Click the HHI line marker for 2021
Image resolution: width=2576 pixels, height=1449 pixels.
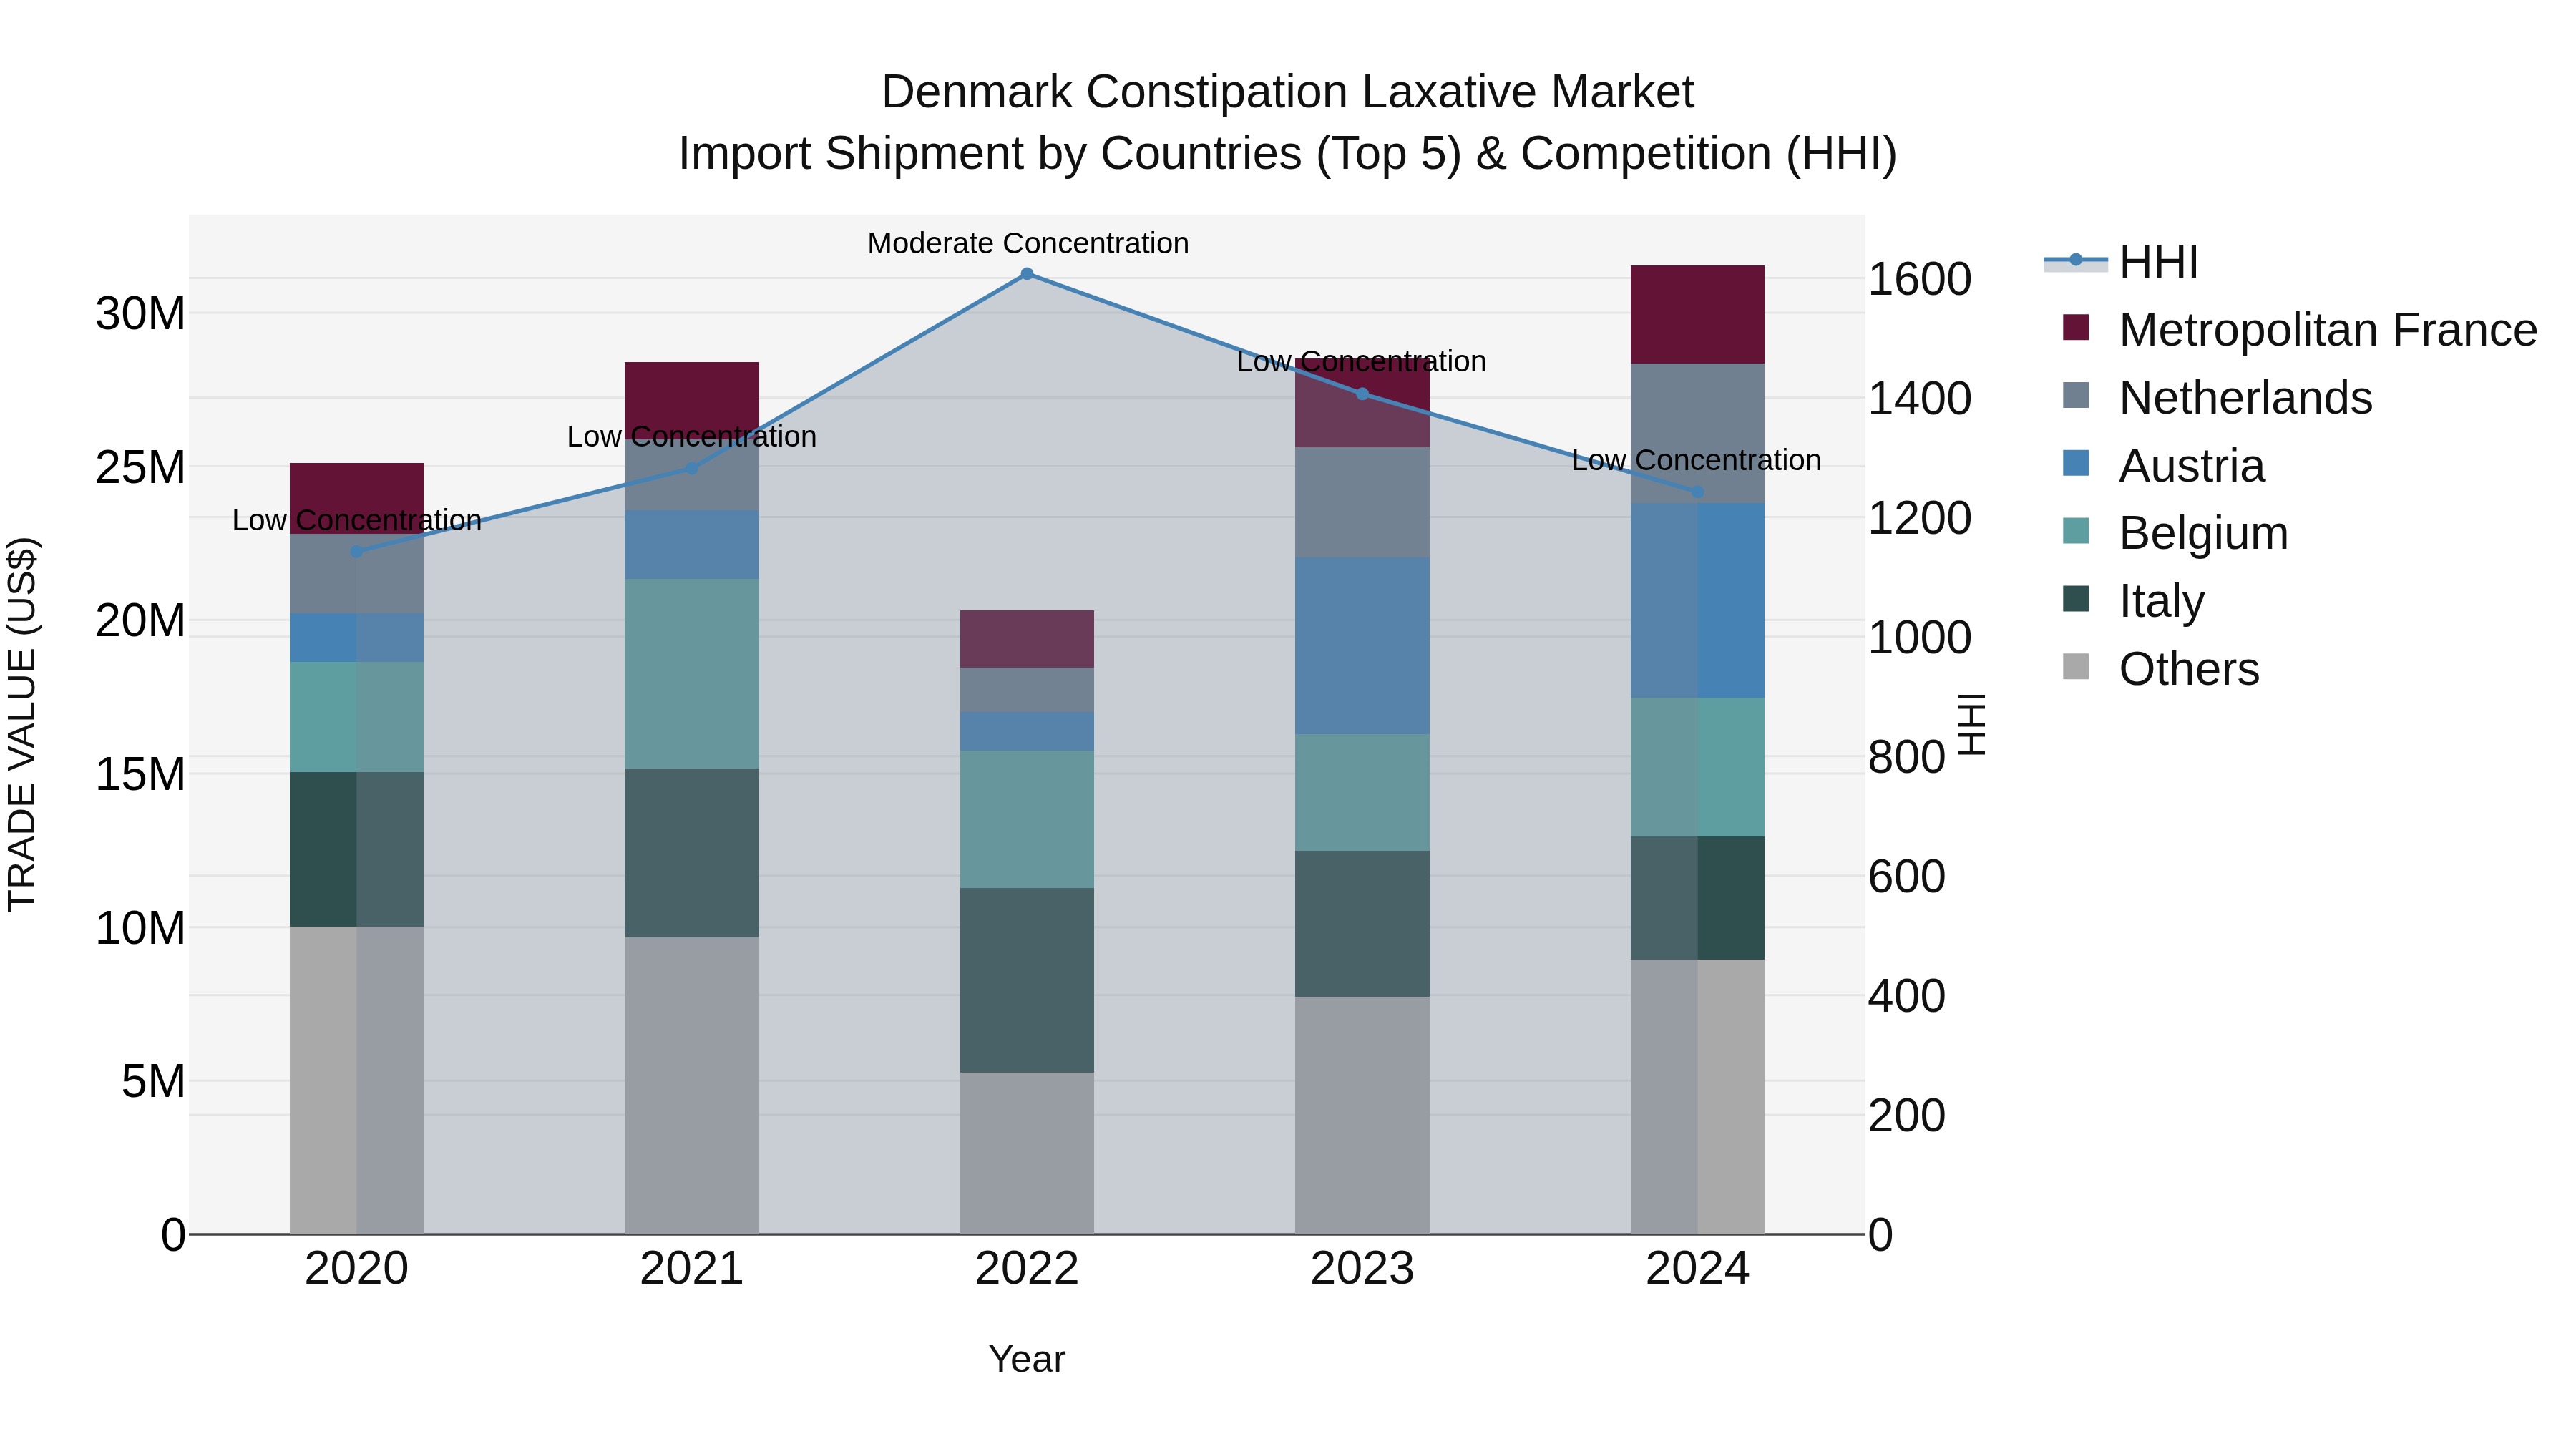(692, 467)
